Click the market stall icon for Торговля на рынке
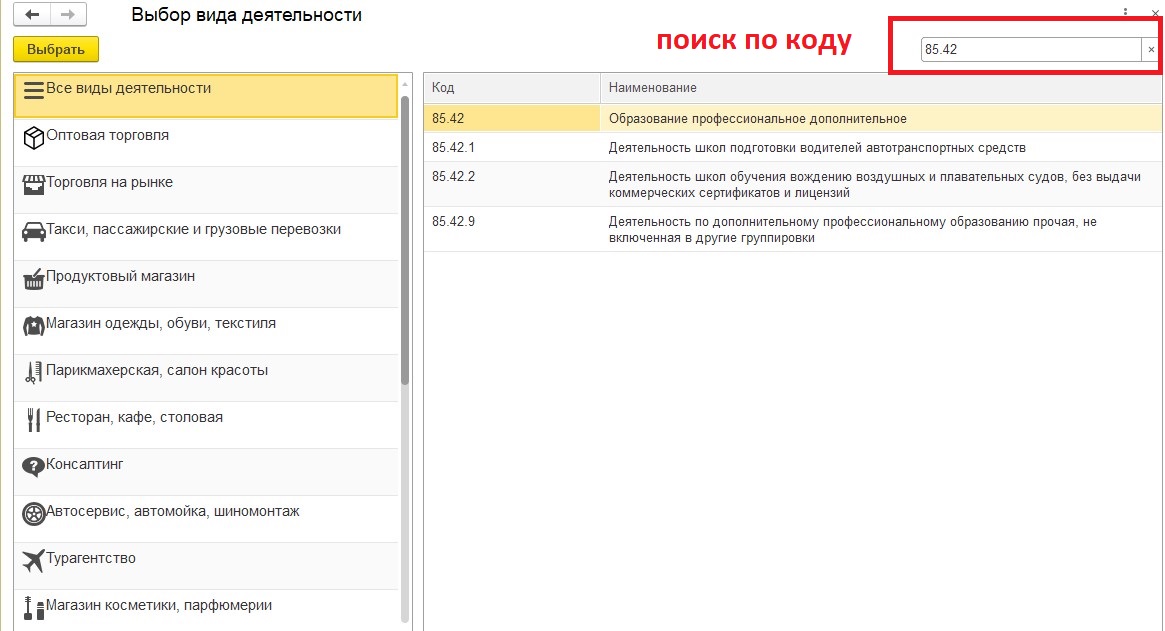This screenshot has height=631, width=1165. pyautogui.click(x=33, y=185)
